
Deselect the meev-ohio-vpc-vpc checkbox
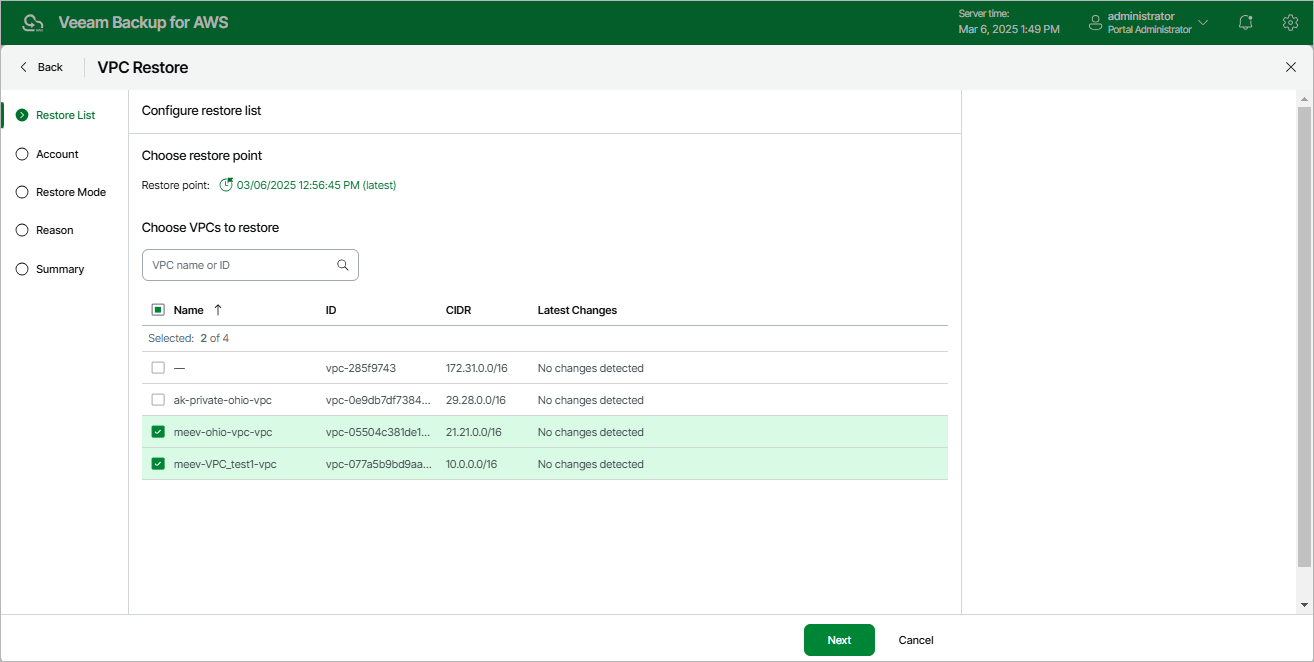(157, 431)
